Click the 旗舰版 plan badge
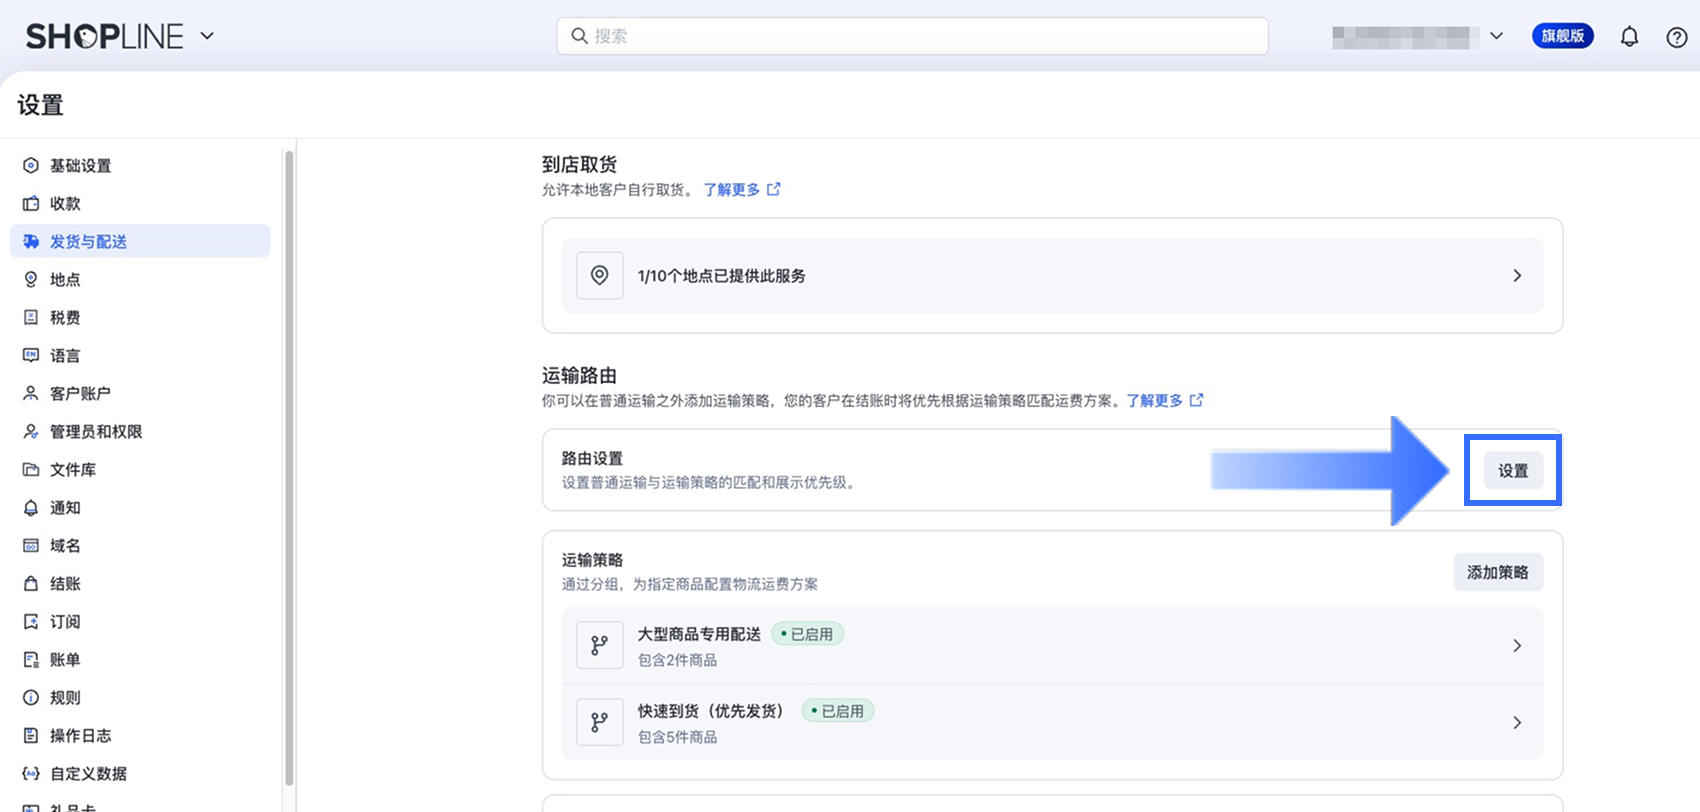 click(1562, 36)
